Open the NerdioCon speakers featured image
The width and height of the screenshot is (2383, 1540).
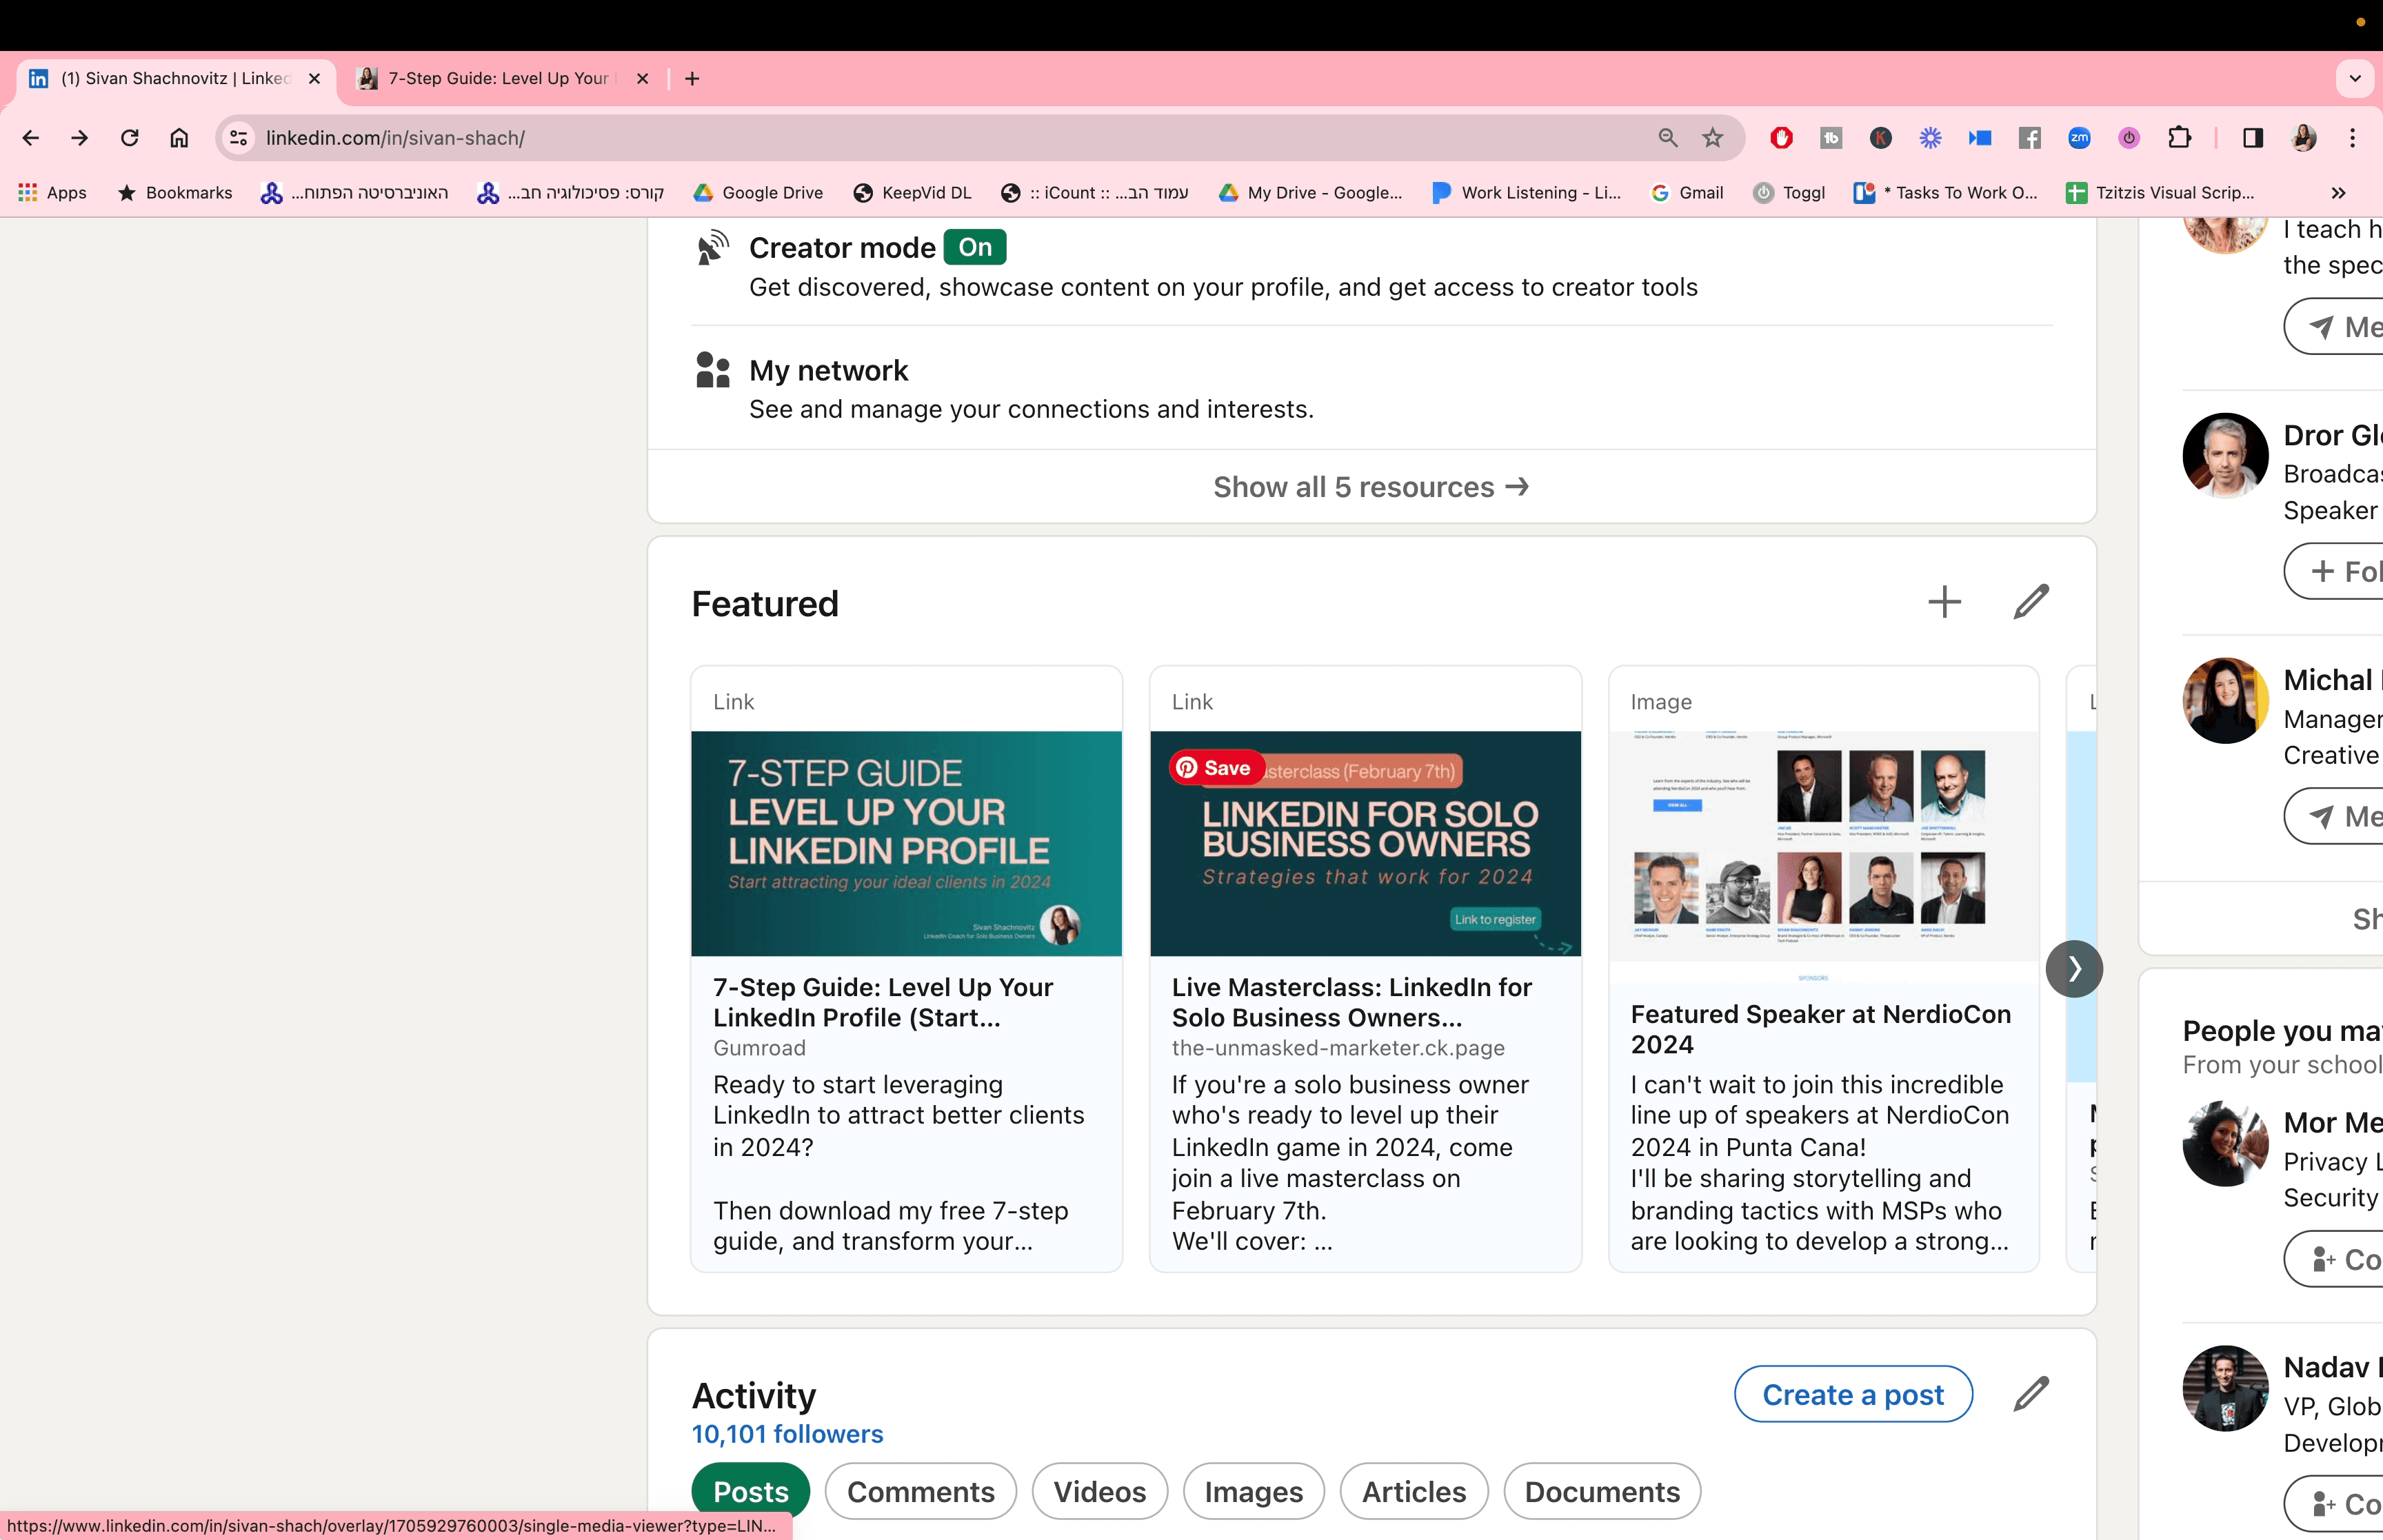coord(1823,856)
